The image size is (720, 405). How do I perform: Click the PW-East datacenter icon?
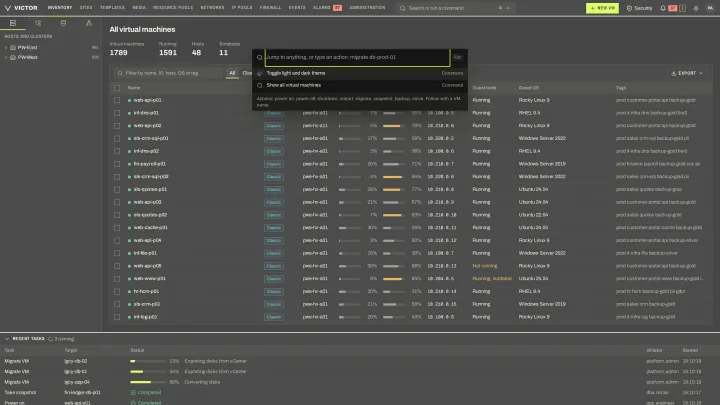click(13, 47)
